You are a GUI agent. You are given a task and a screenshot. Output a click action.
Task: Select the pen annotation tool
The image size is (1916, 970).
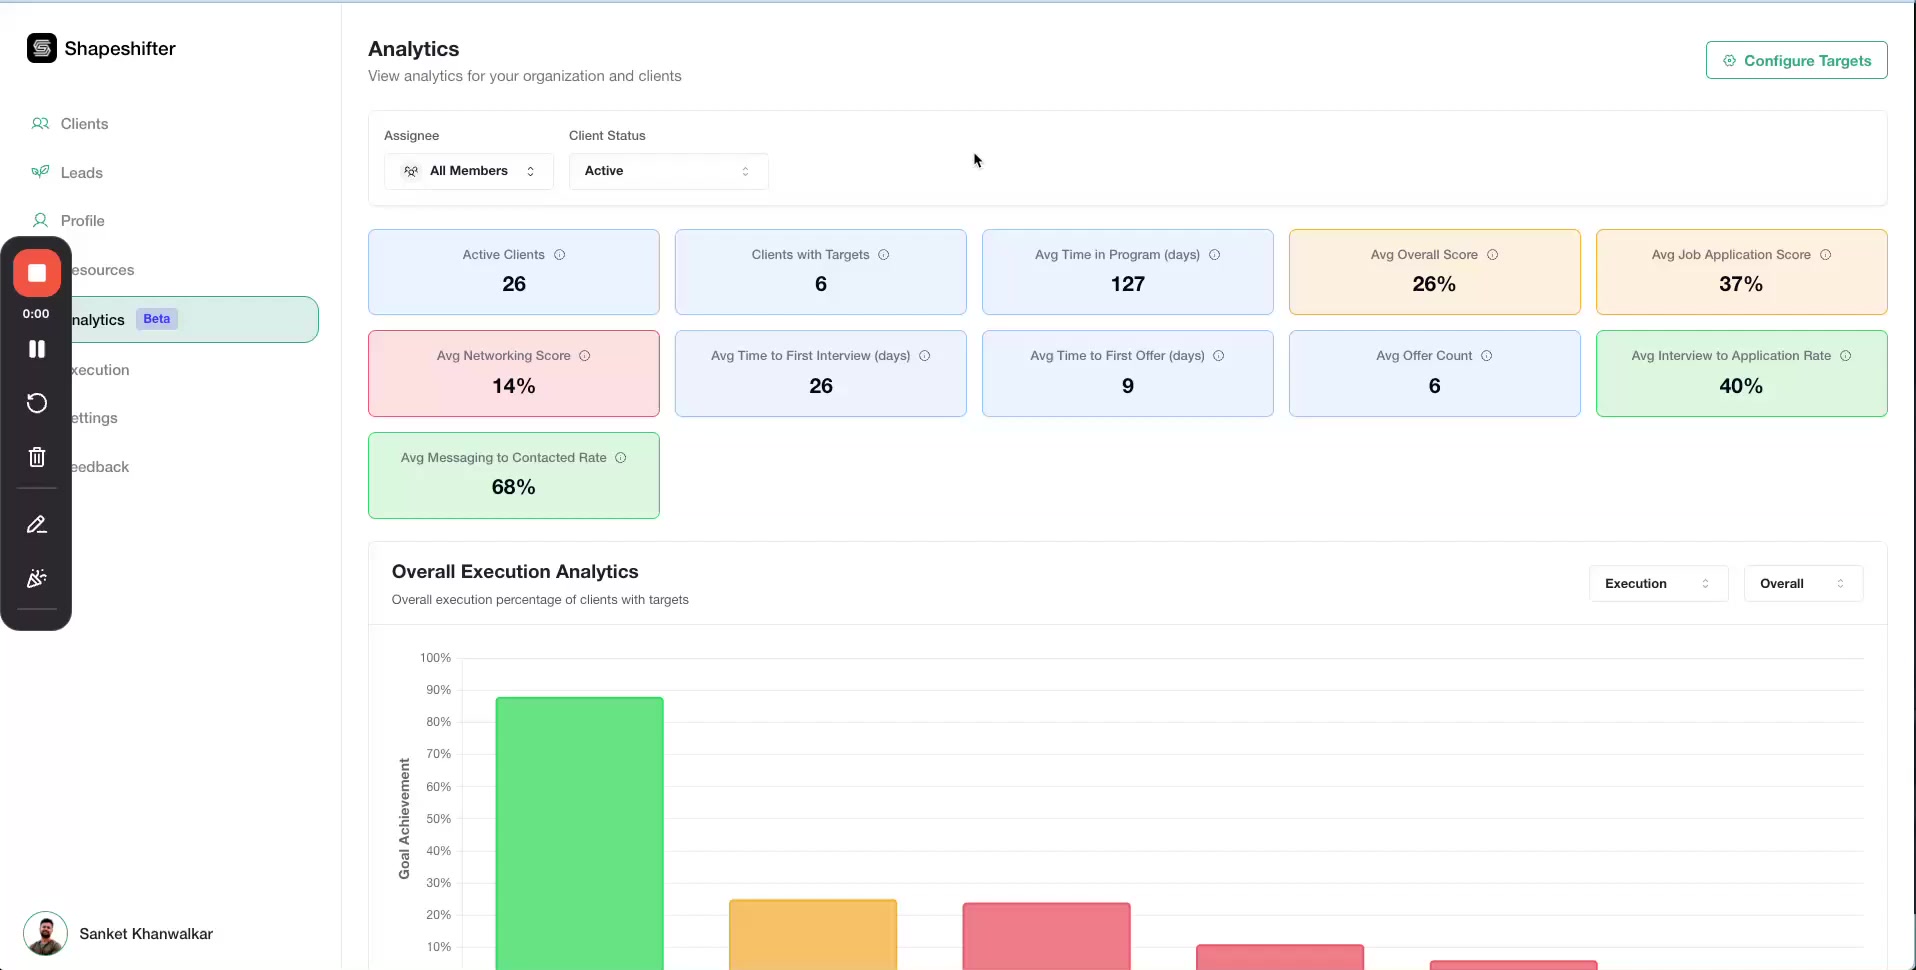pos(37,524)
